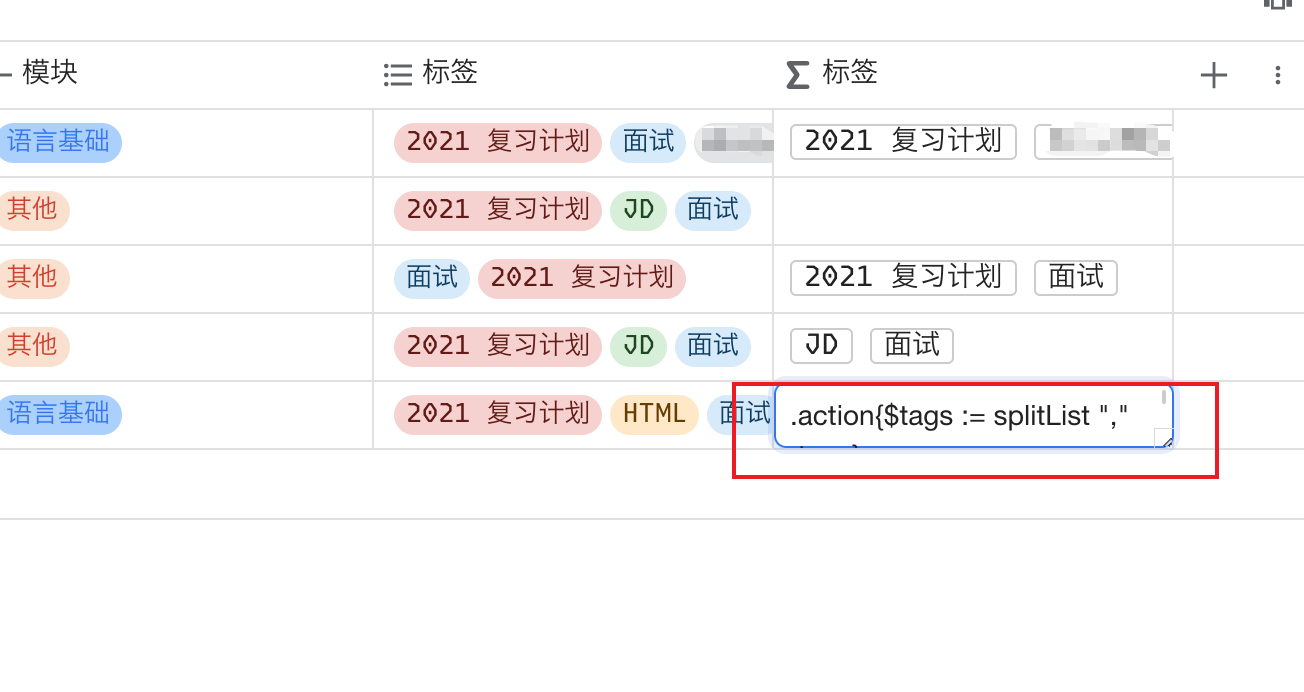This screenshot has height=692, width=1304.
Task: Click outlined 2021 复习计划 tag in first row
Action: pyautogui.click(x=903, y=142)
